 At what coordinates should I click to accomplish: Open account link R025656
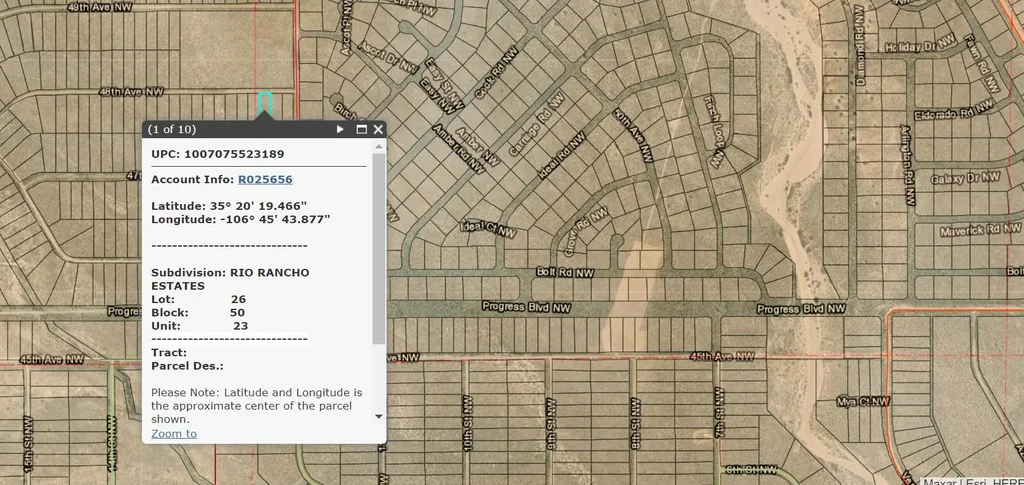click(265, 180)
